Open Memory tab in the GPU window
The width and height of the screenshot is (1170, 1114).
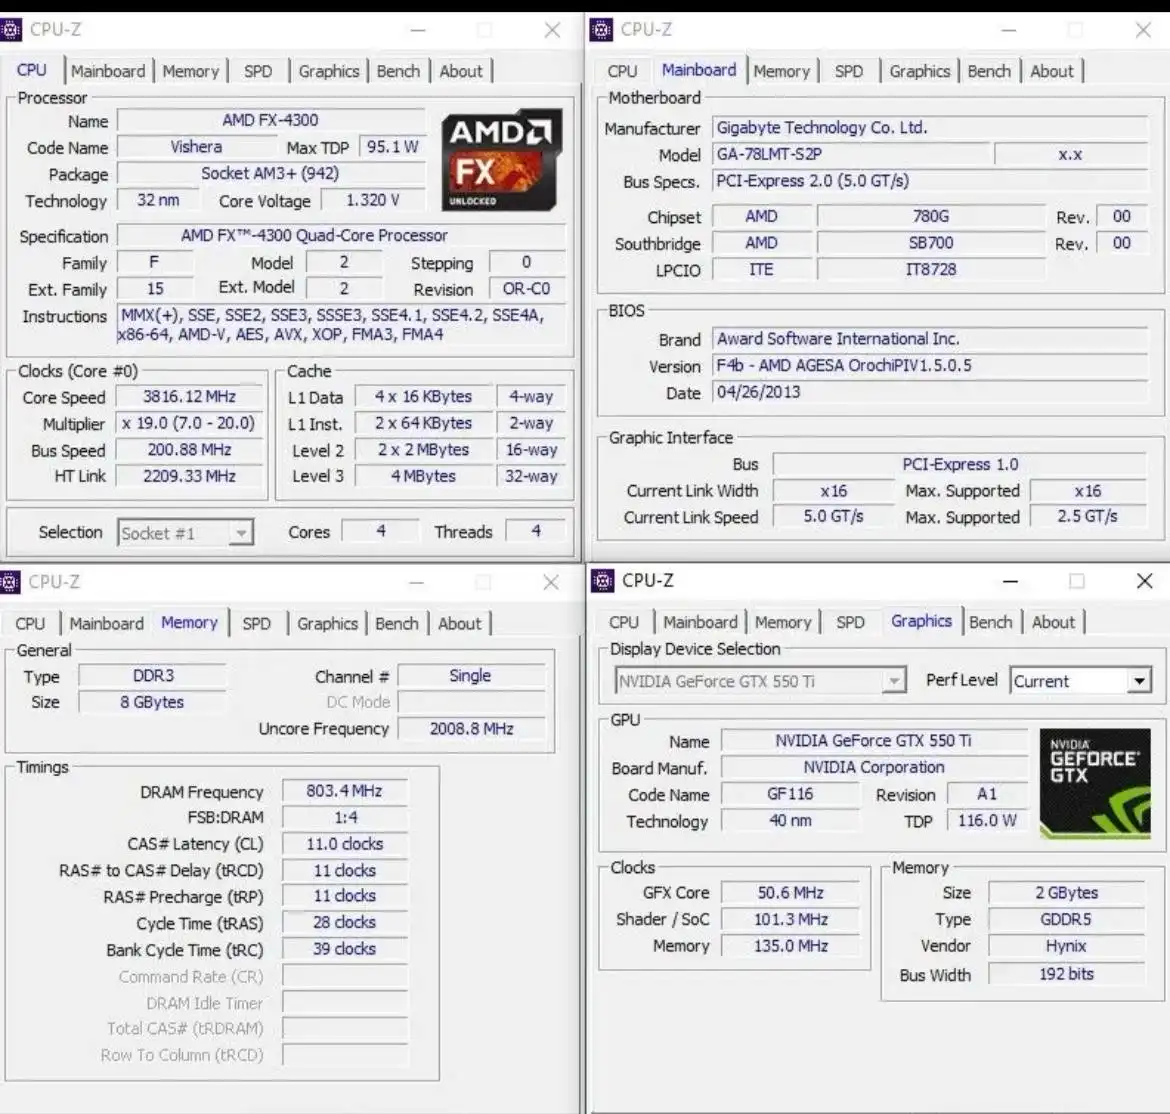pyautogui.click(x=782, y=622)
